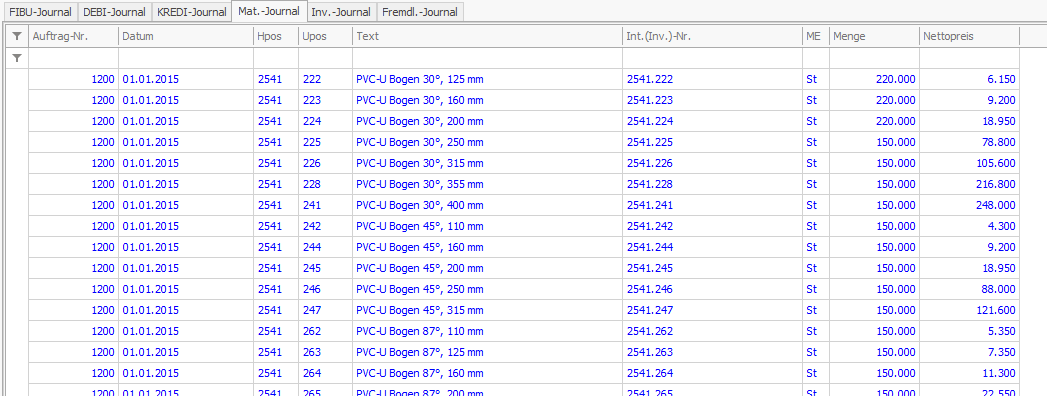Click the Auftrag-Nr. filter field
This screenshot has height=396, width=1047.
click(73, 59)
